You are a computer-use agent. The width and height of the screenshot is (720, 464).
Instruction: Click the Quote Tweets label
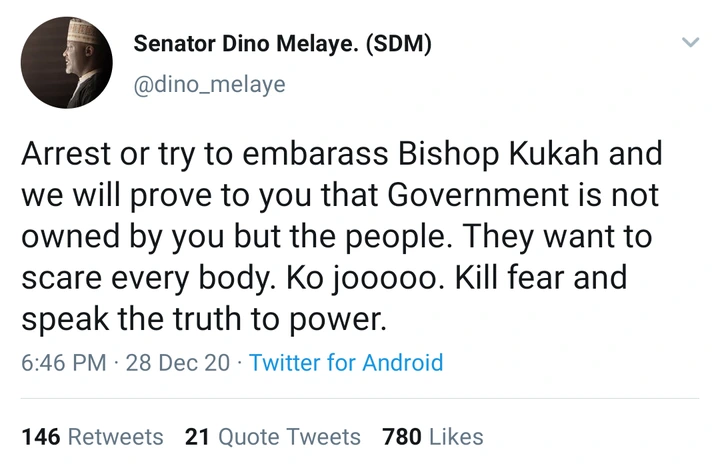tap(289, 437)
